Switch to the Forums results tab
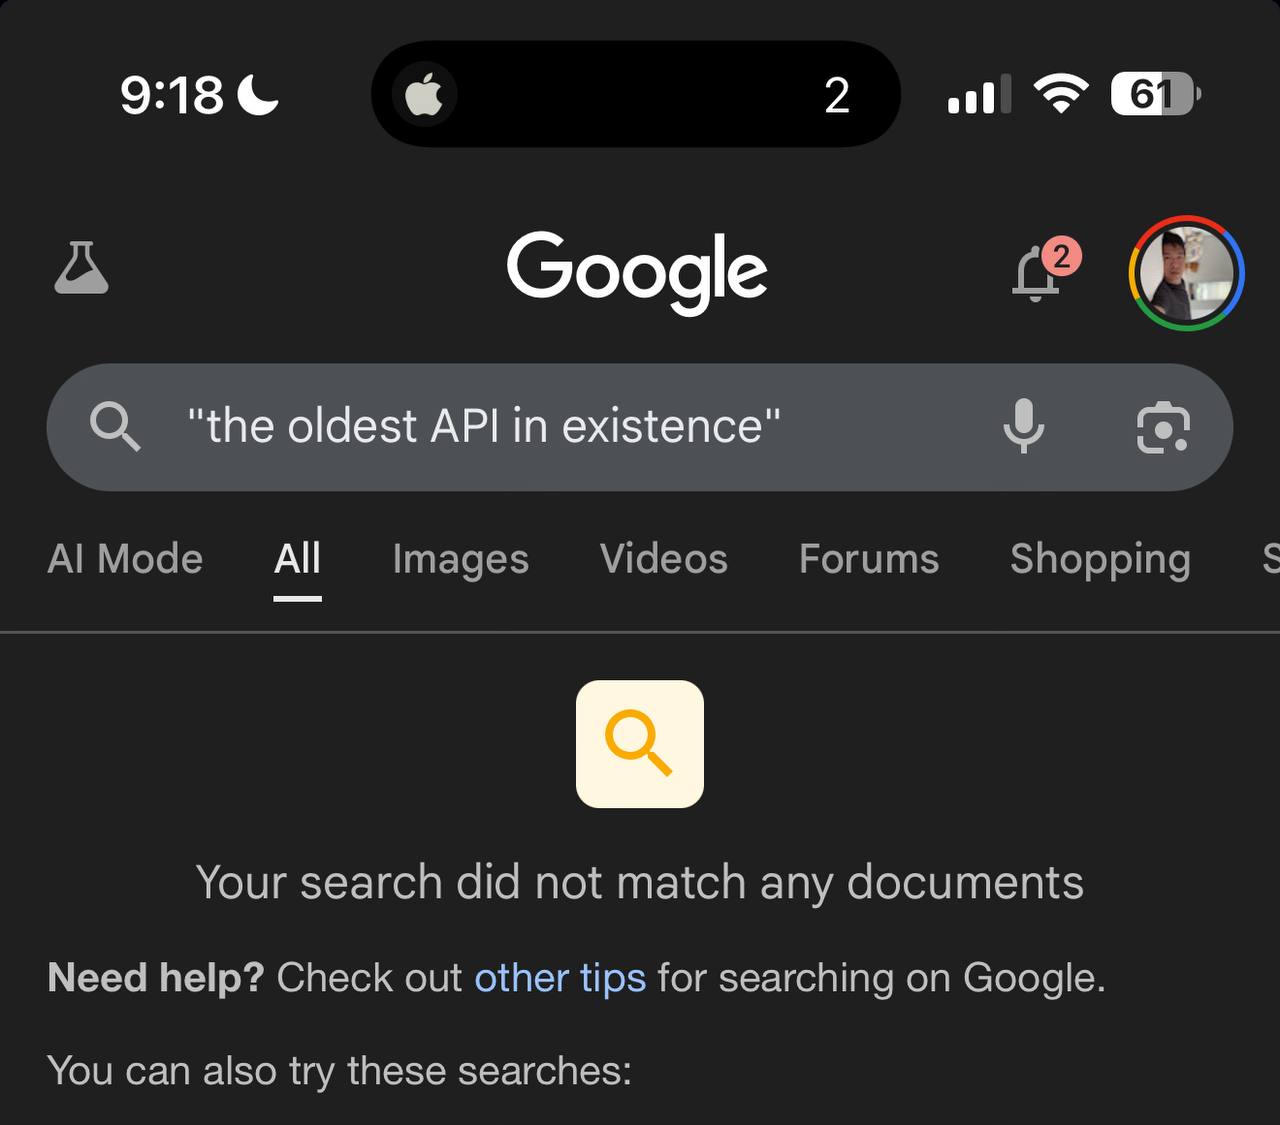Image resolution: width=1280 pixels, height=1125 pixels. 868,560
